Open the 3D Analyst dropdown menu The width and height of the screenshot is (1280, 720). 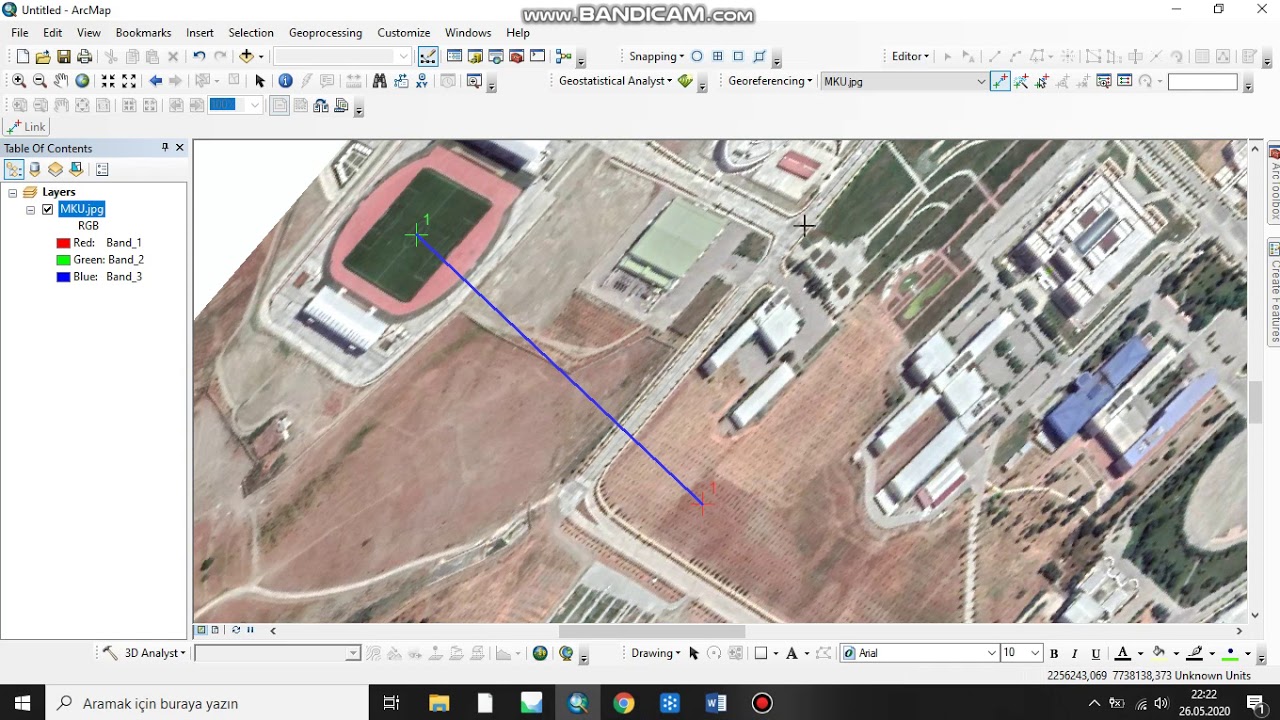tap(155, 653)
